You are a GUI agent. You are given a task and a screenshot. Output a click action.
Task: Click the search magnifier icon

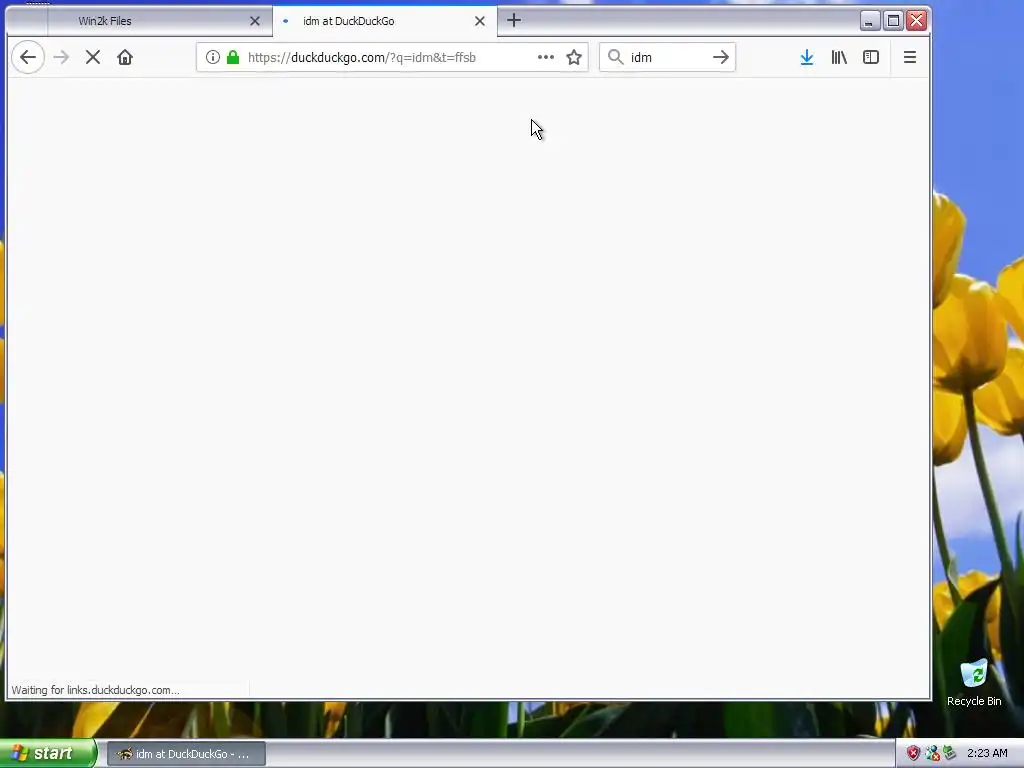[x=615, y=57]
